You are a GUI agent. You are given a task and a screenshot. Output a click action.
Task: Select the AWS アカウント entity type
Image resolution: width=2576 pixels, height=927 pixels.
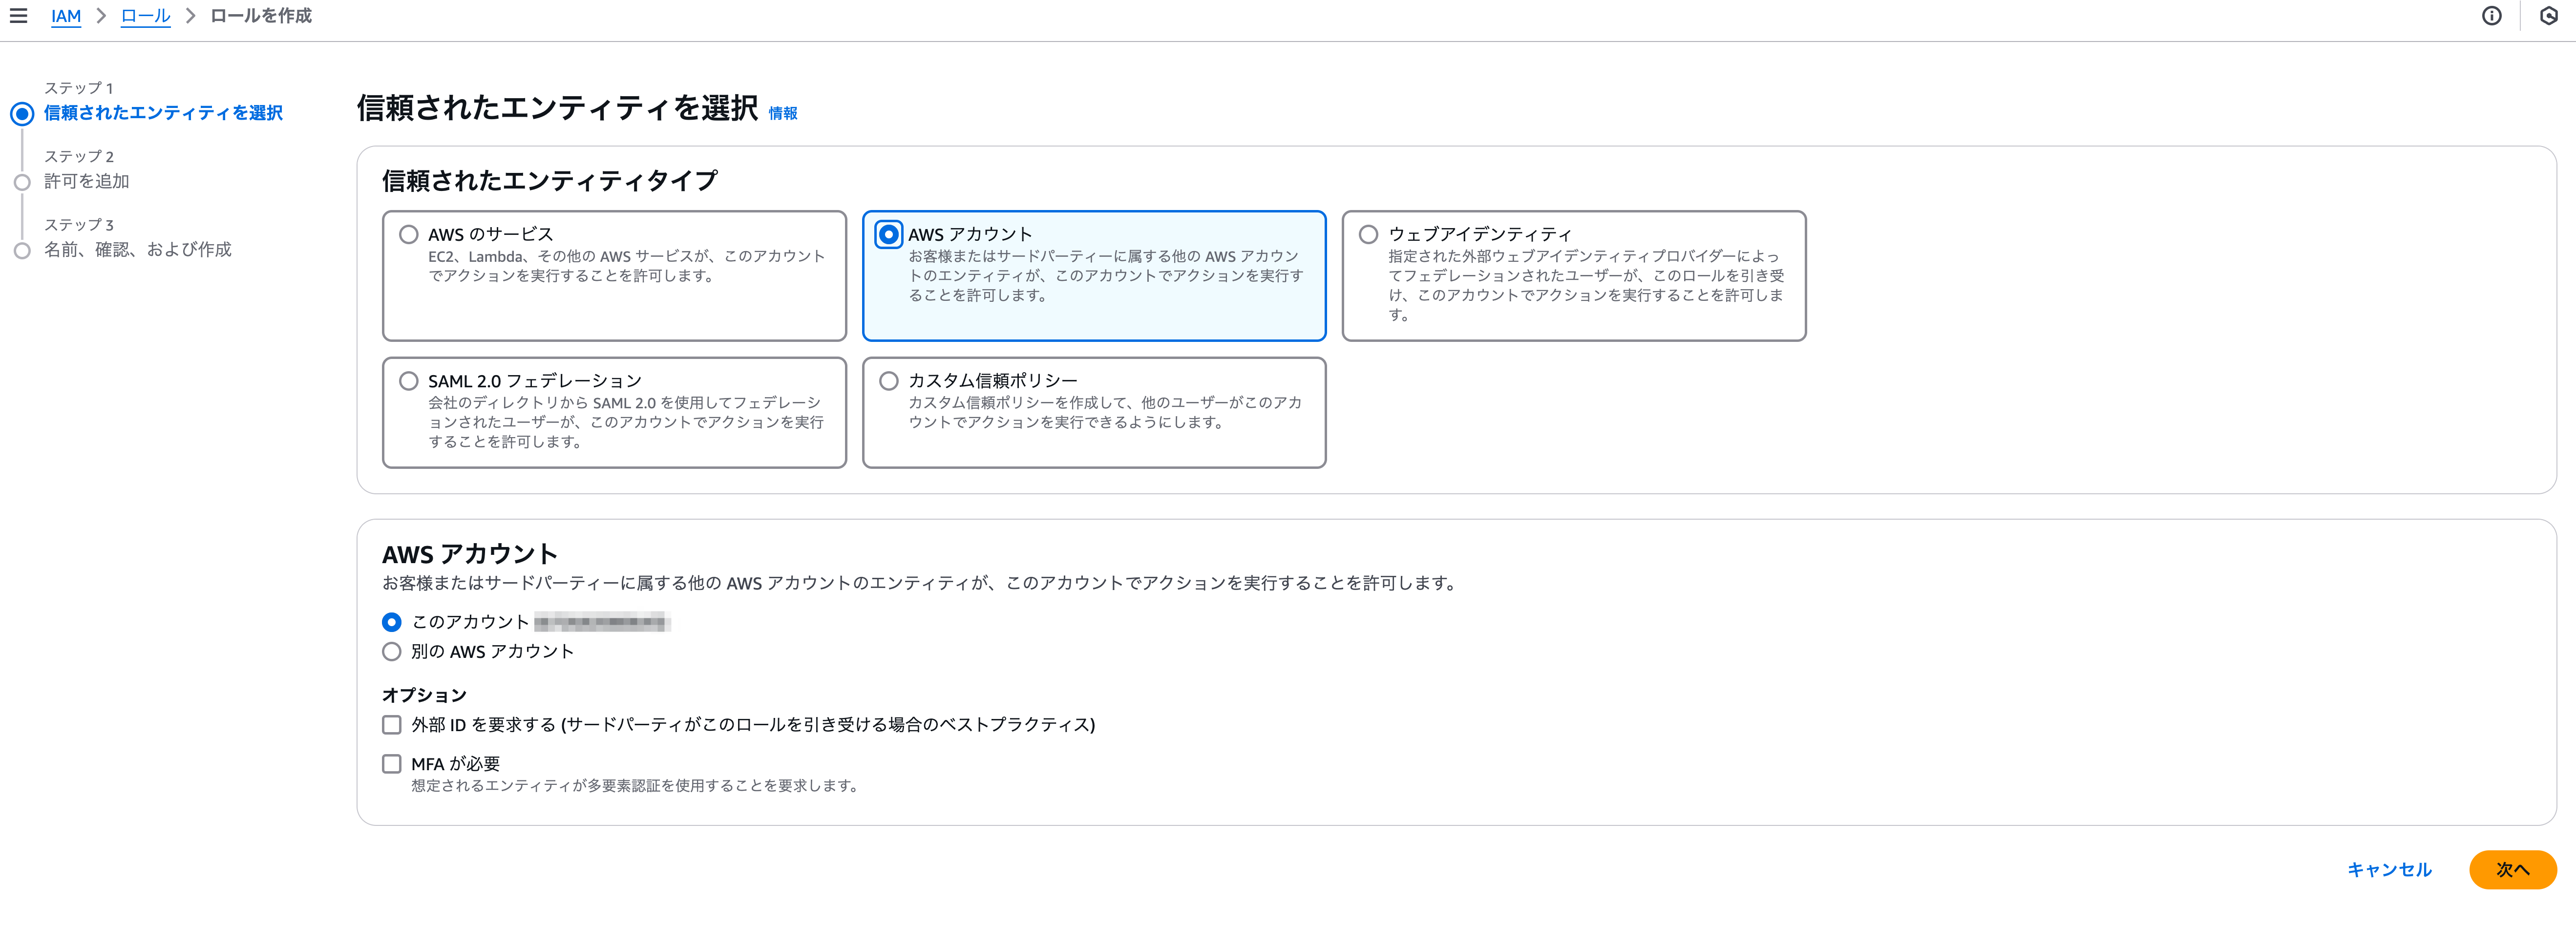click(888, 235)
